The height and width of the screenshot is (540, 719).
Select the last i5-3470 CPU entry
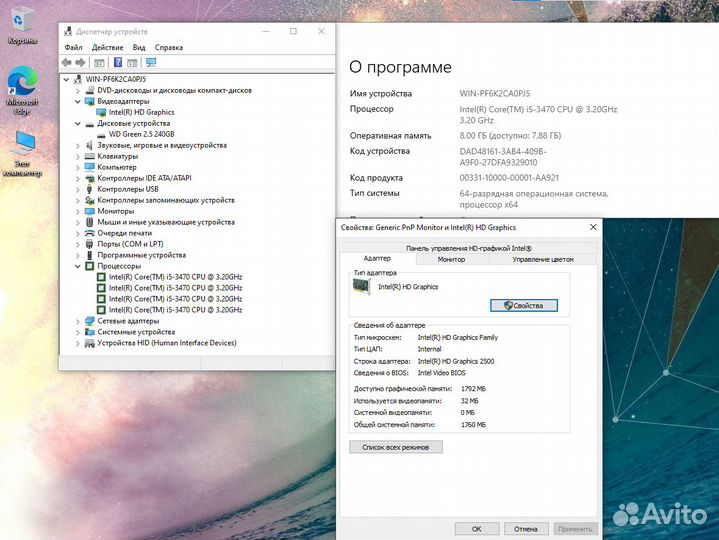pyautogui.click(x=175, y=310)
